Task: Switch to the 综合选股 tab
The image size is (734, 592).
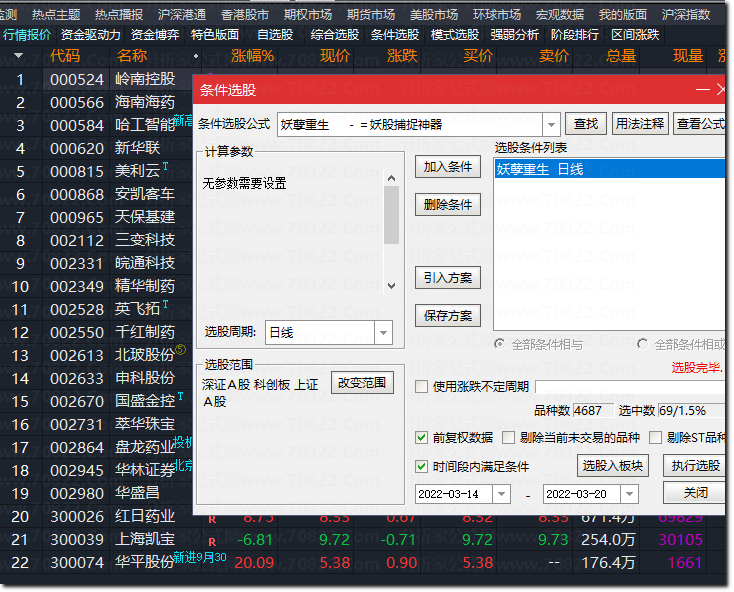Action: [335, 35]
